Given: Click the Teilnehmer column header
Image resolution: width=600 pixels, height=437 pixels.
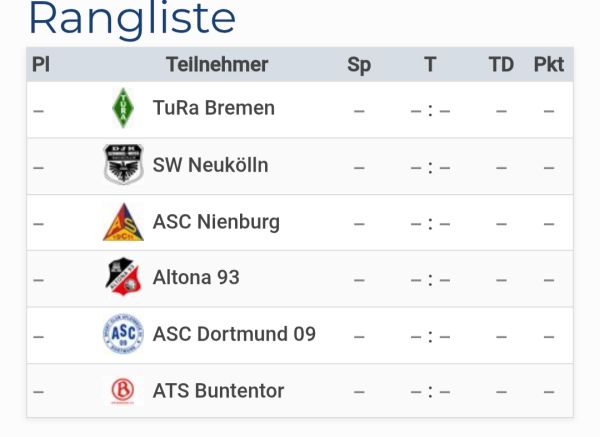Looking at the screenshot, I should (217, 64).
